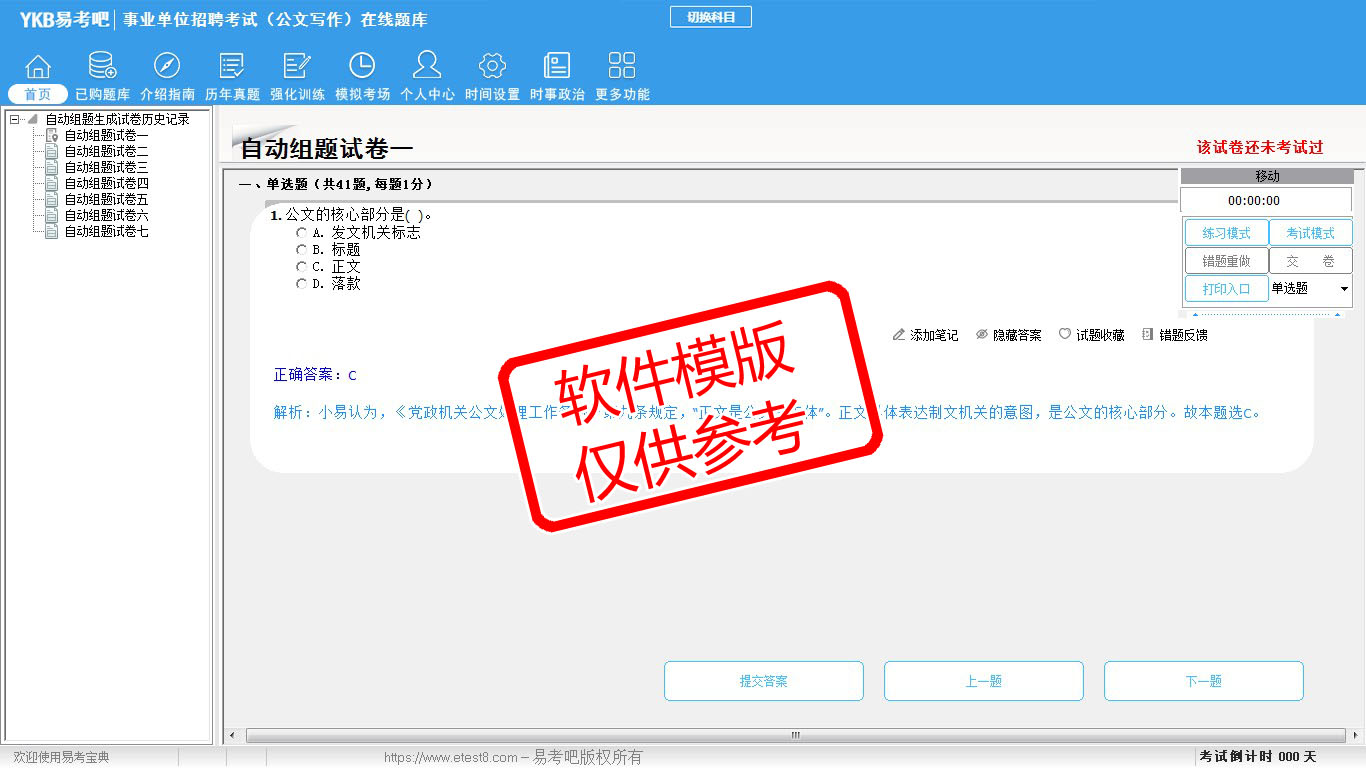
Task: Go to the 首页 home tab
Action: (x=38, y=94)
